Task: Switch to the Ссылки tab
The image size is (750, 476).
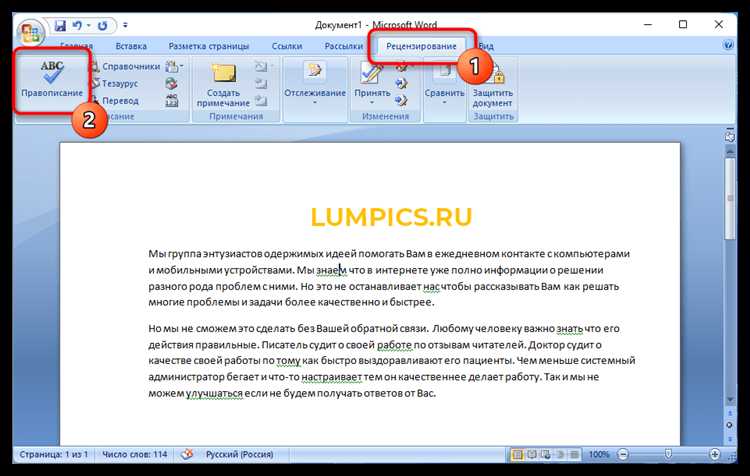Action: pyautogui.click(x=287, y=46)
